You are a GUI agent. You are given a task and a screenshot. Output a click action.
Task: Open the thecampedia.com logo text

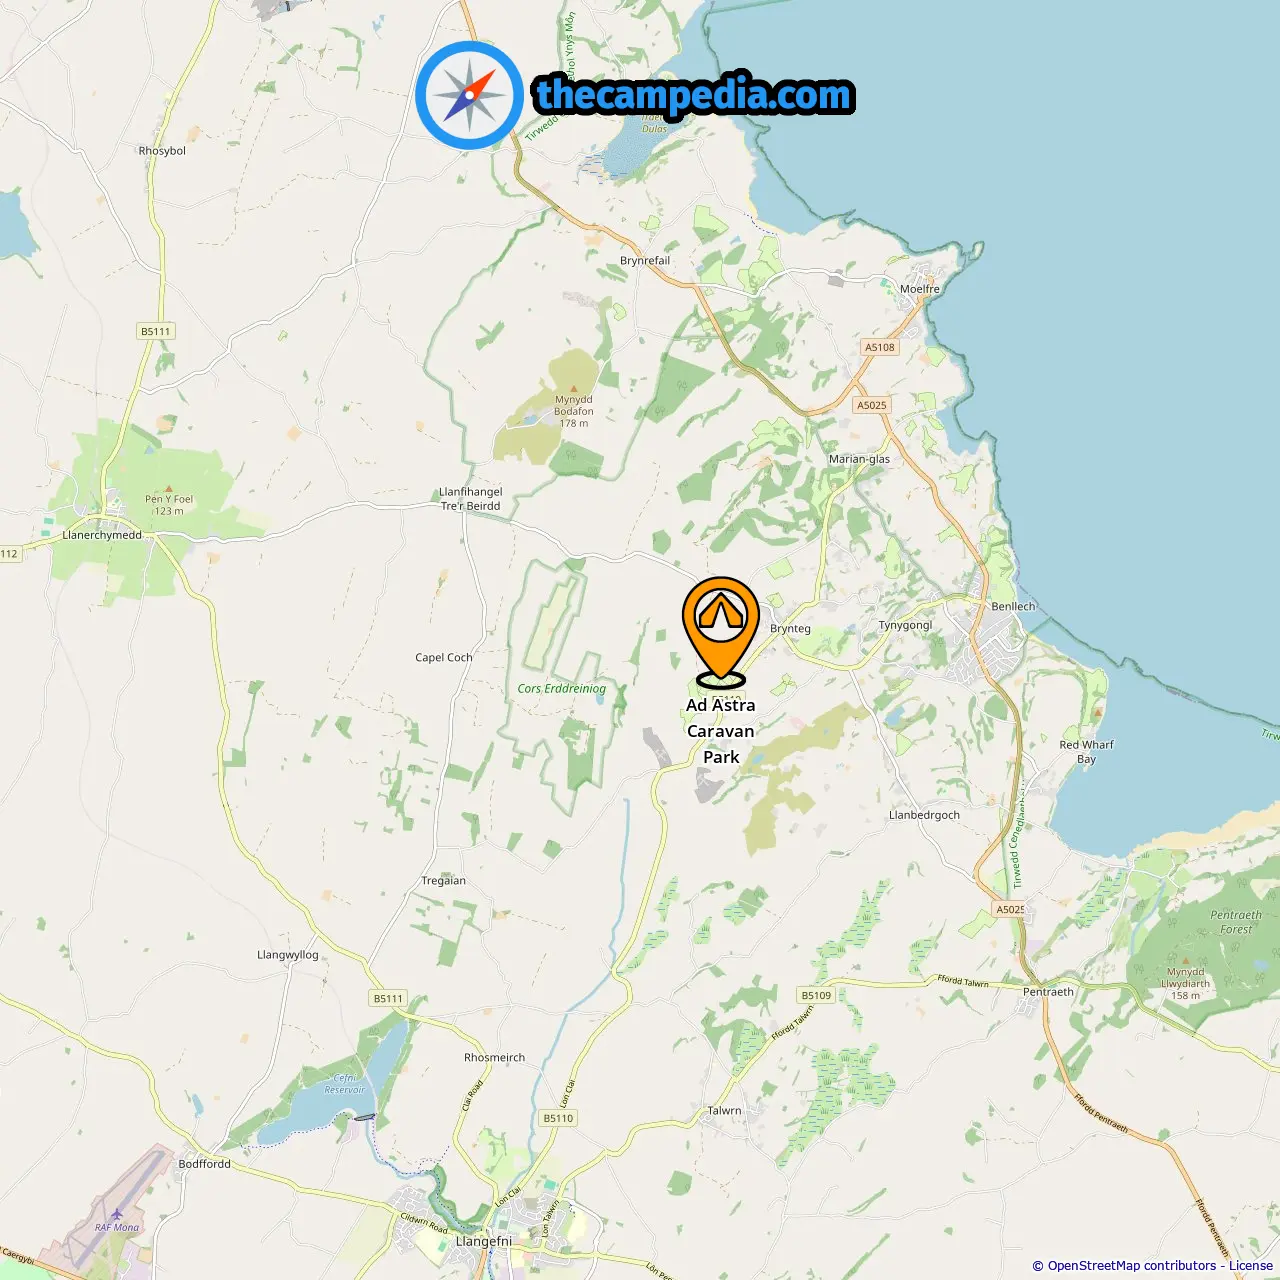pos(694,95)
